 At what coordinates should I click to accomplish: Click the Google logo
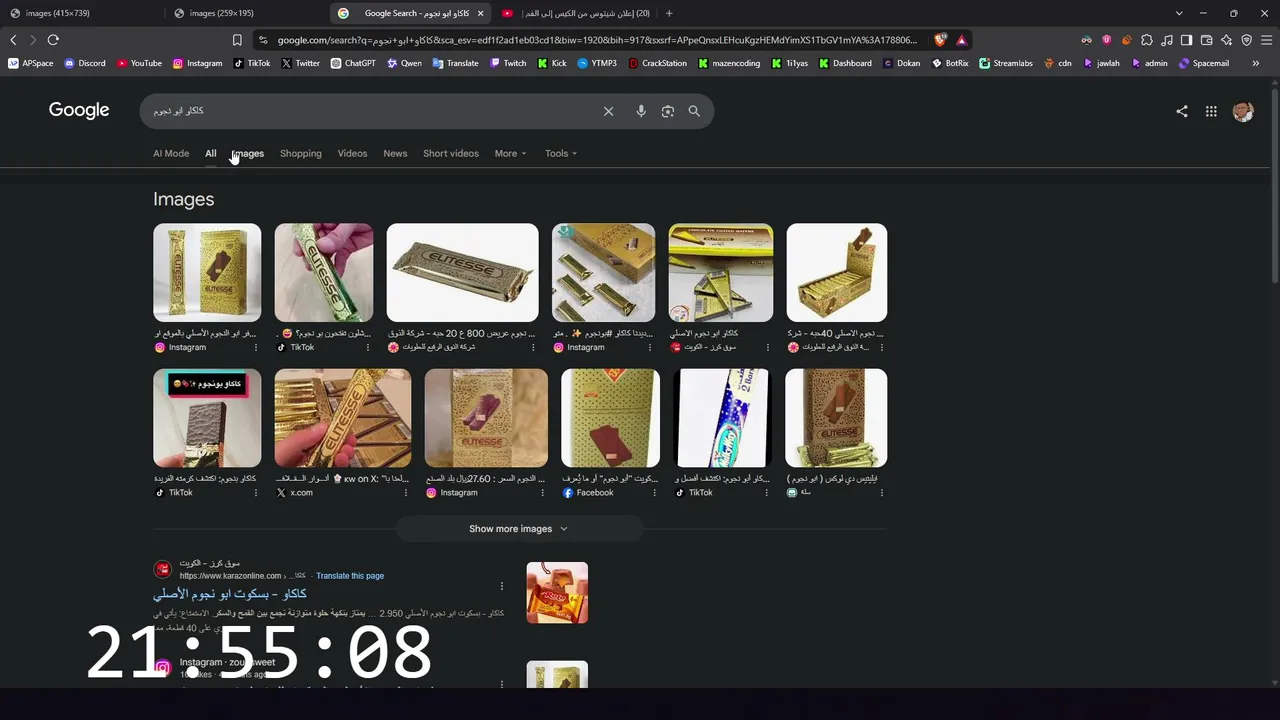(79, 110)
